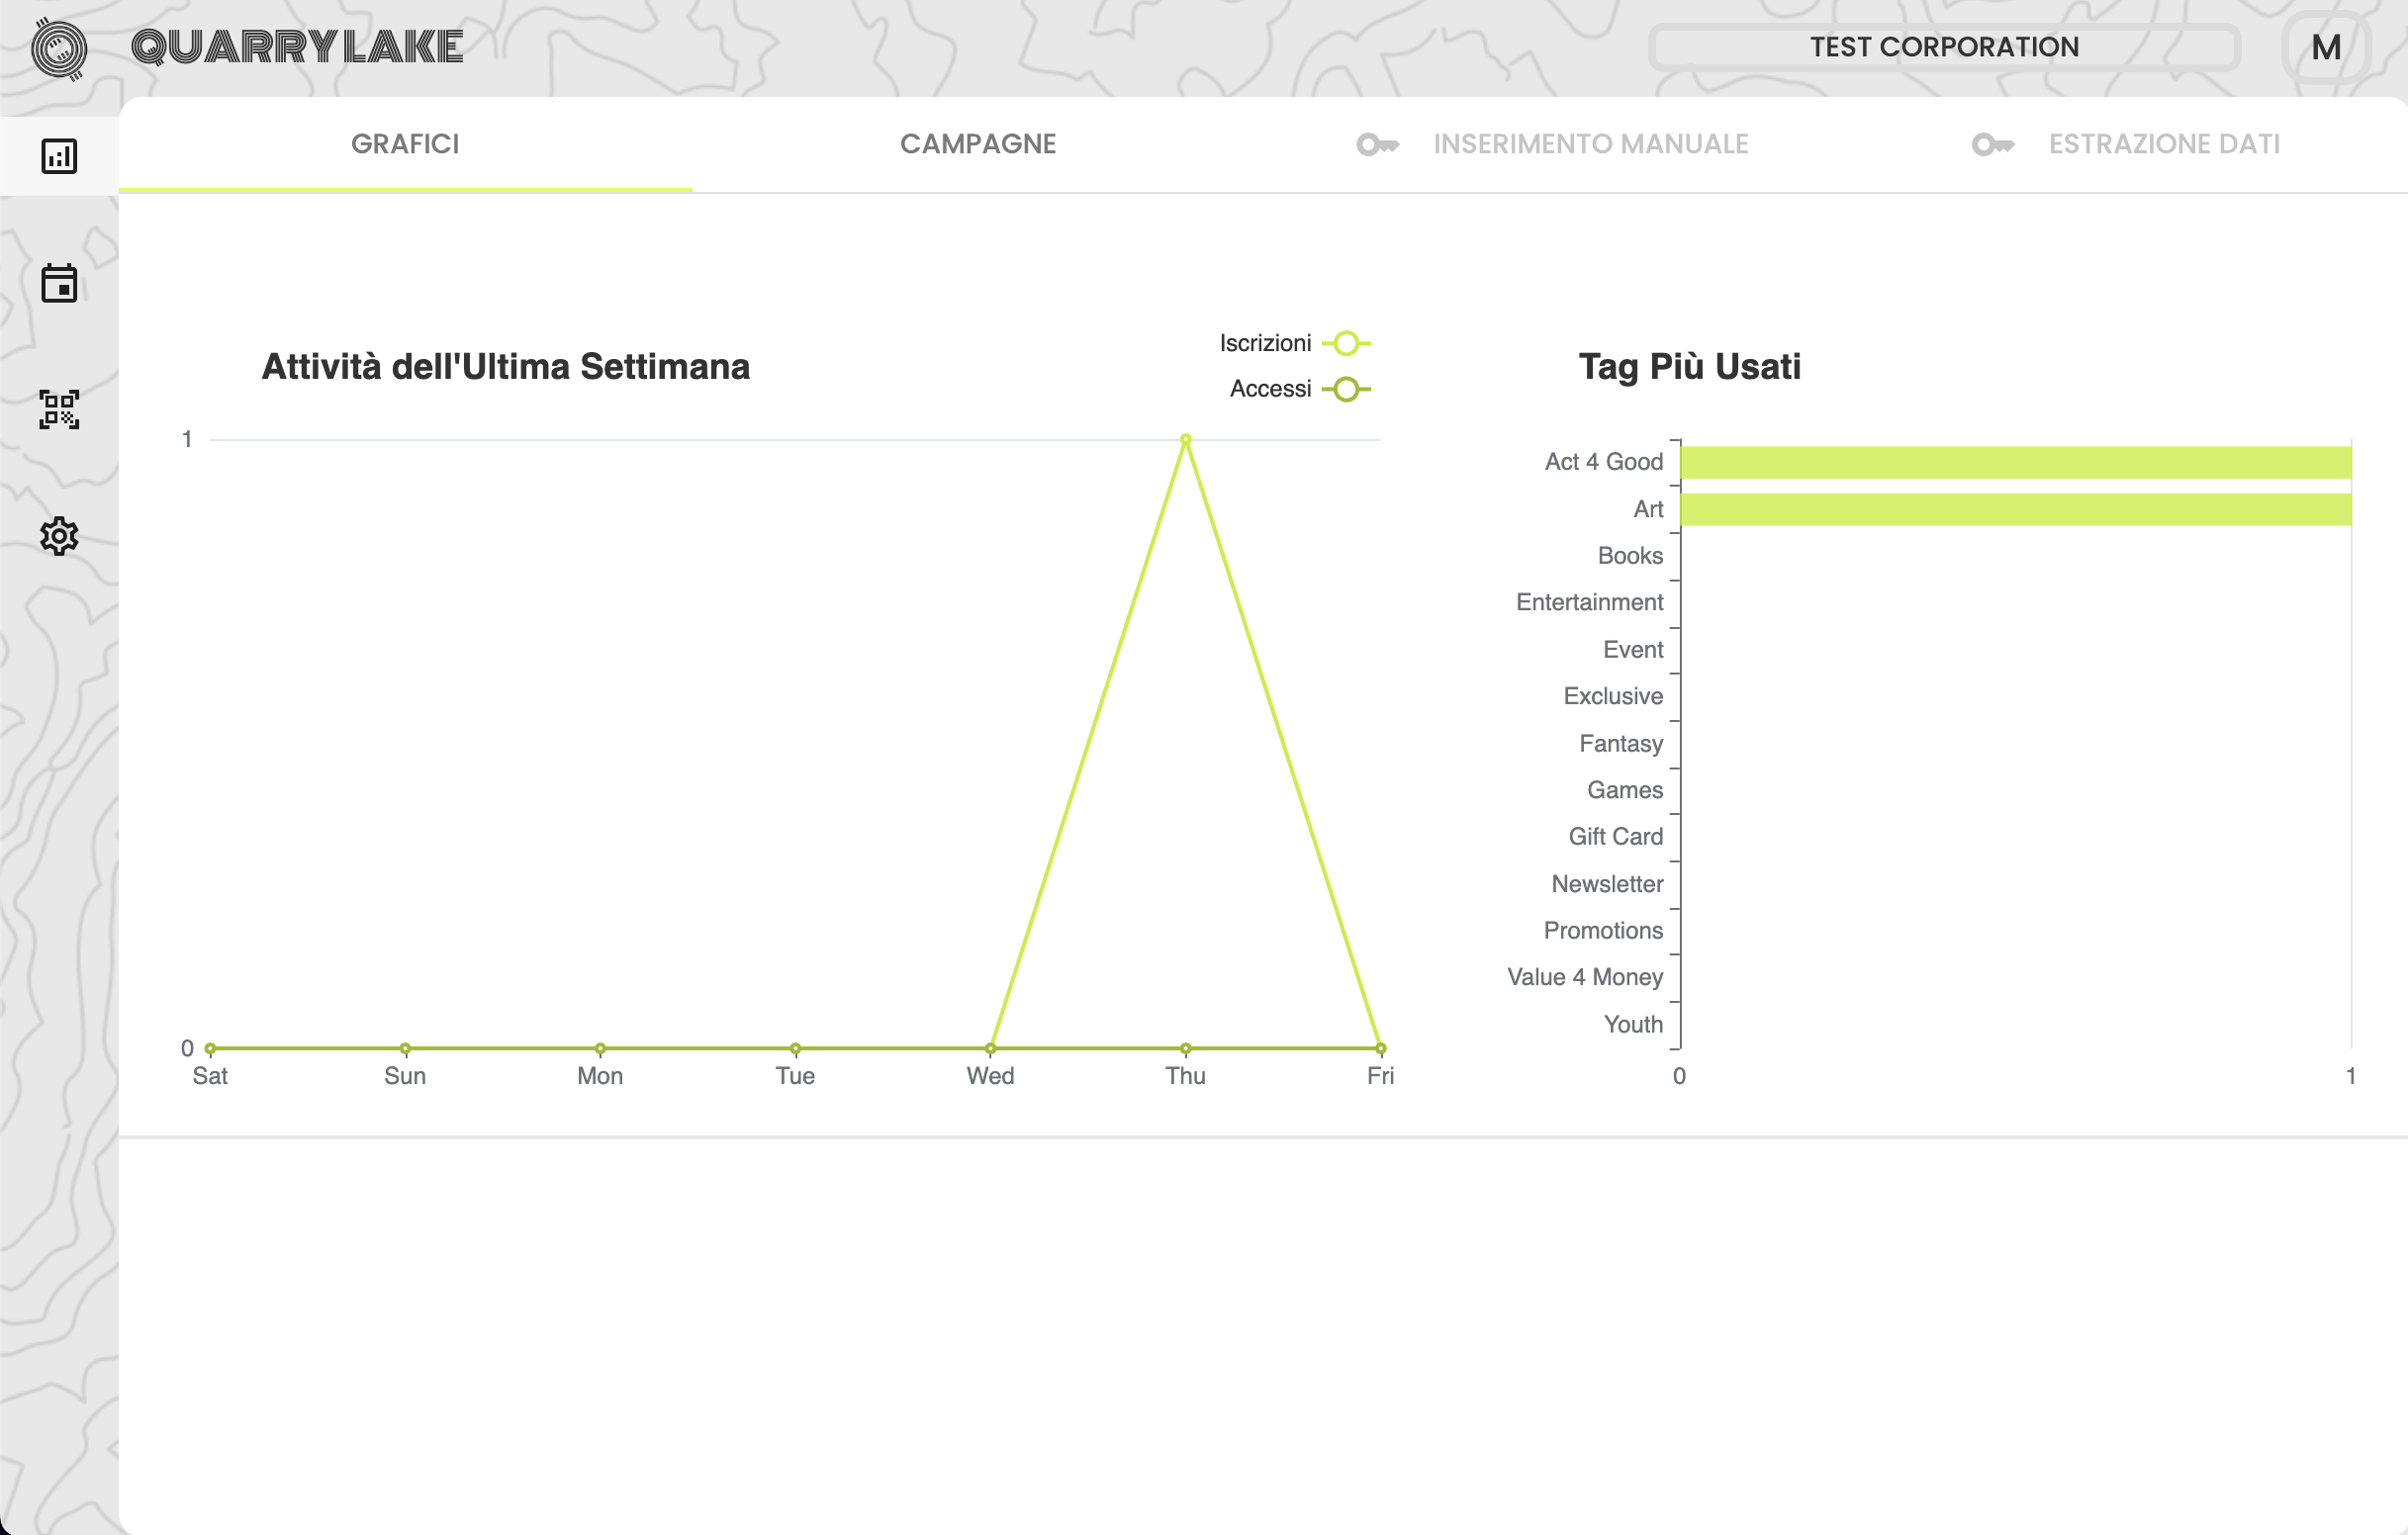Open the calendar events sidebar icon
Screen dimensions: 2408x1535
(x=59, y=283)
